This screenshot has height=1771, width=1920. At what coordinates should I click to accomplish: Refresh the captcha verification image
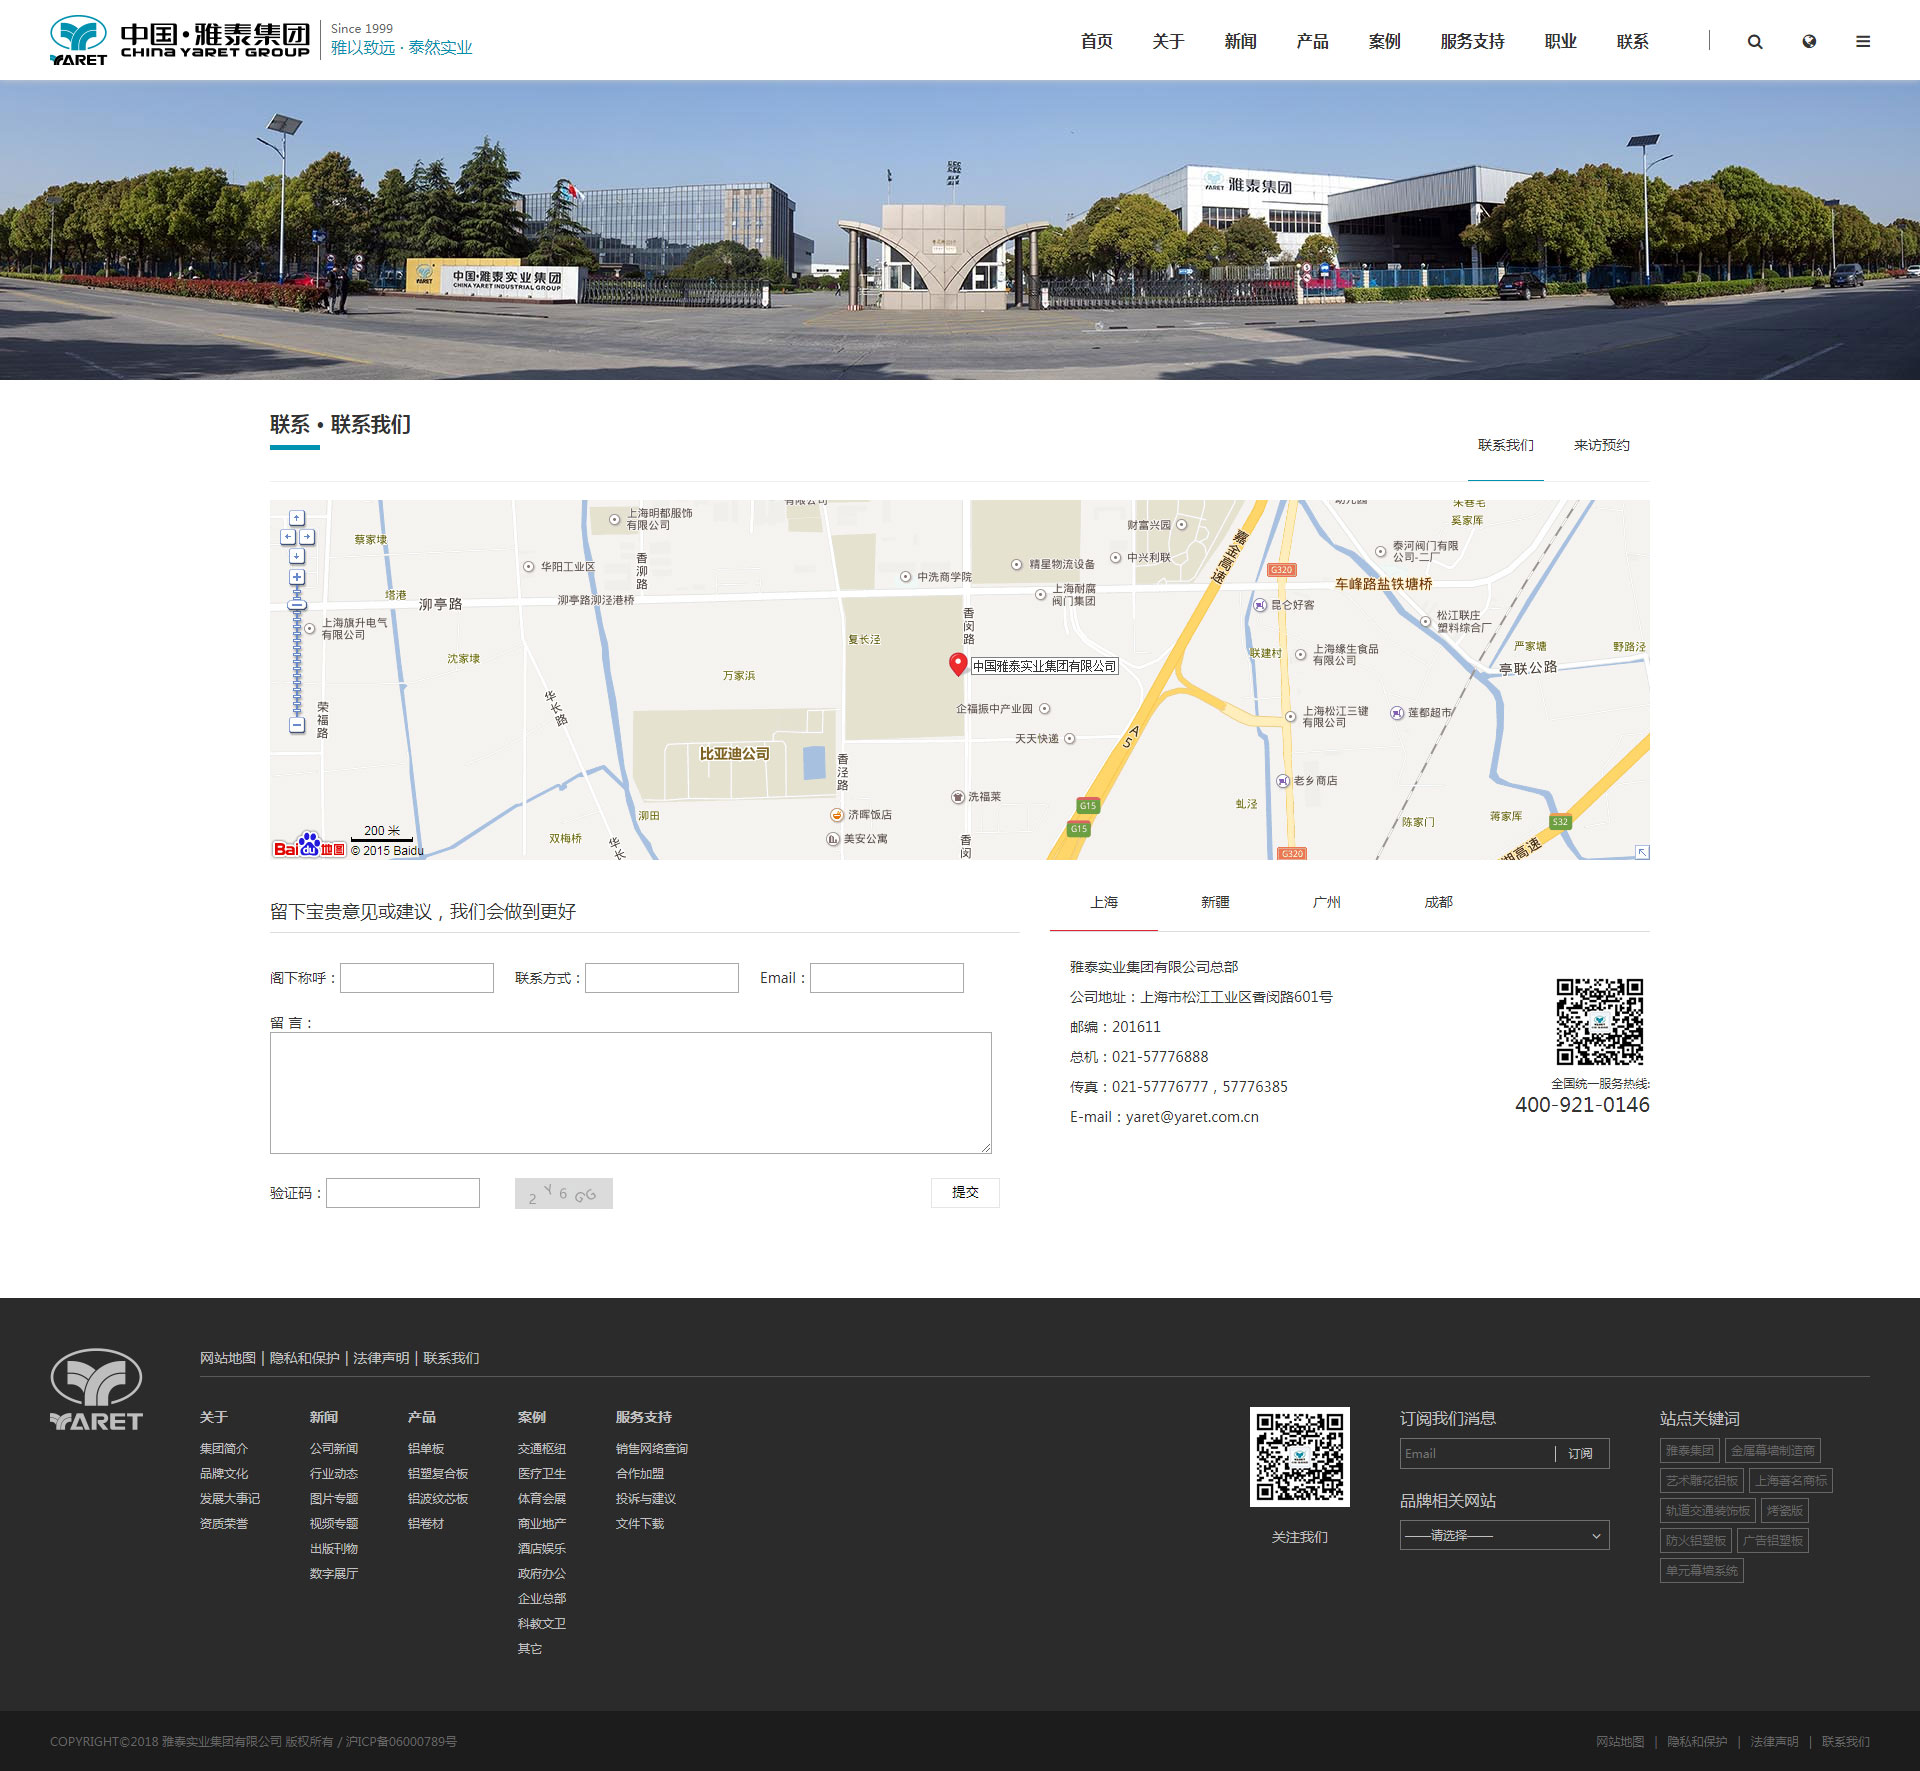click(563, 1193)
